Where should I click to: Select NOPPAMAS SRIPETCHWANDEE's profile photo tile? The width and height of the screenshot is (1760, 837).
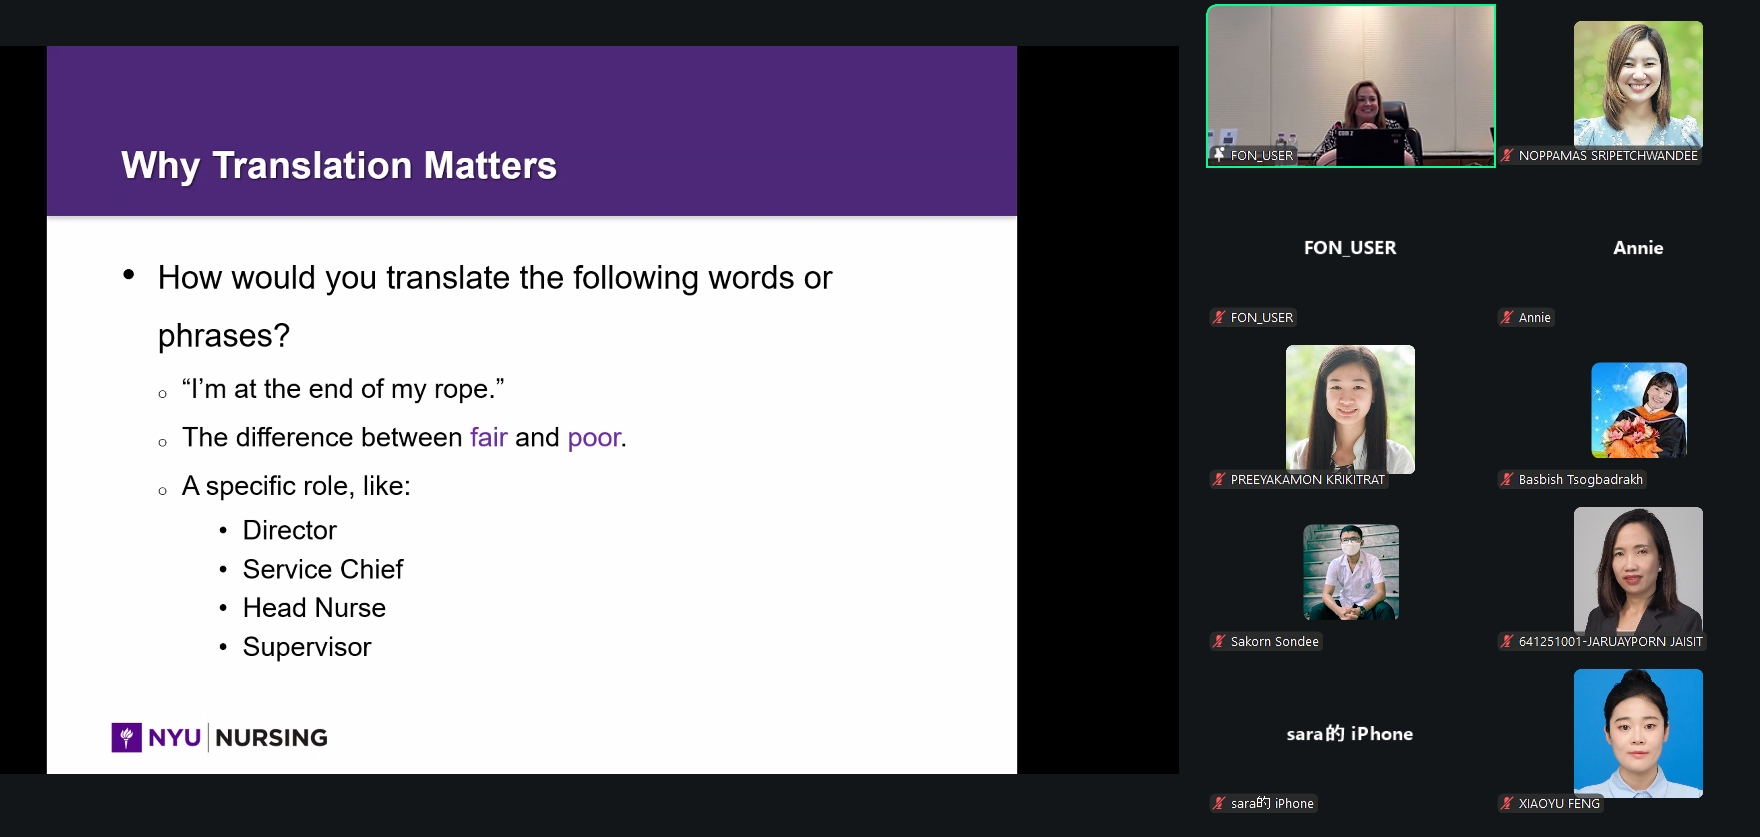pyautogui.click(x=1638, y=84)
